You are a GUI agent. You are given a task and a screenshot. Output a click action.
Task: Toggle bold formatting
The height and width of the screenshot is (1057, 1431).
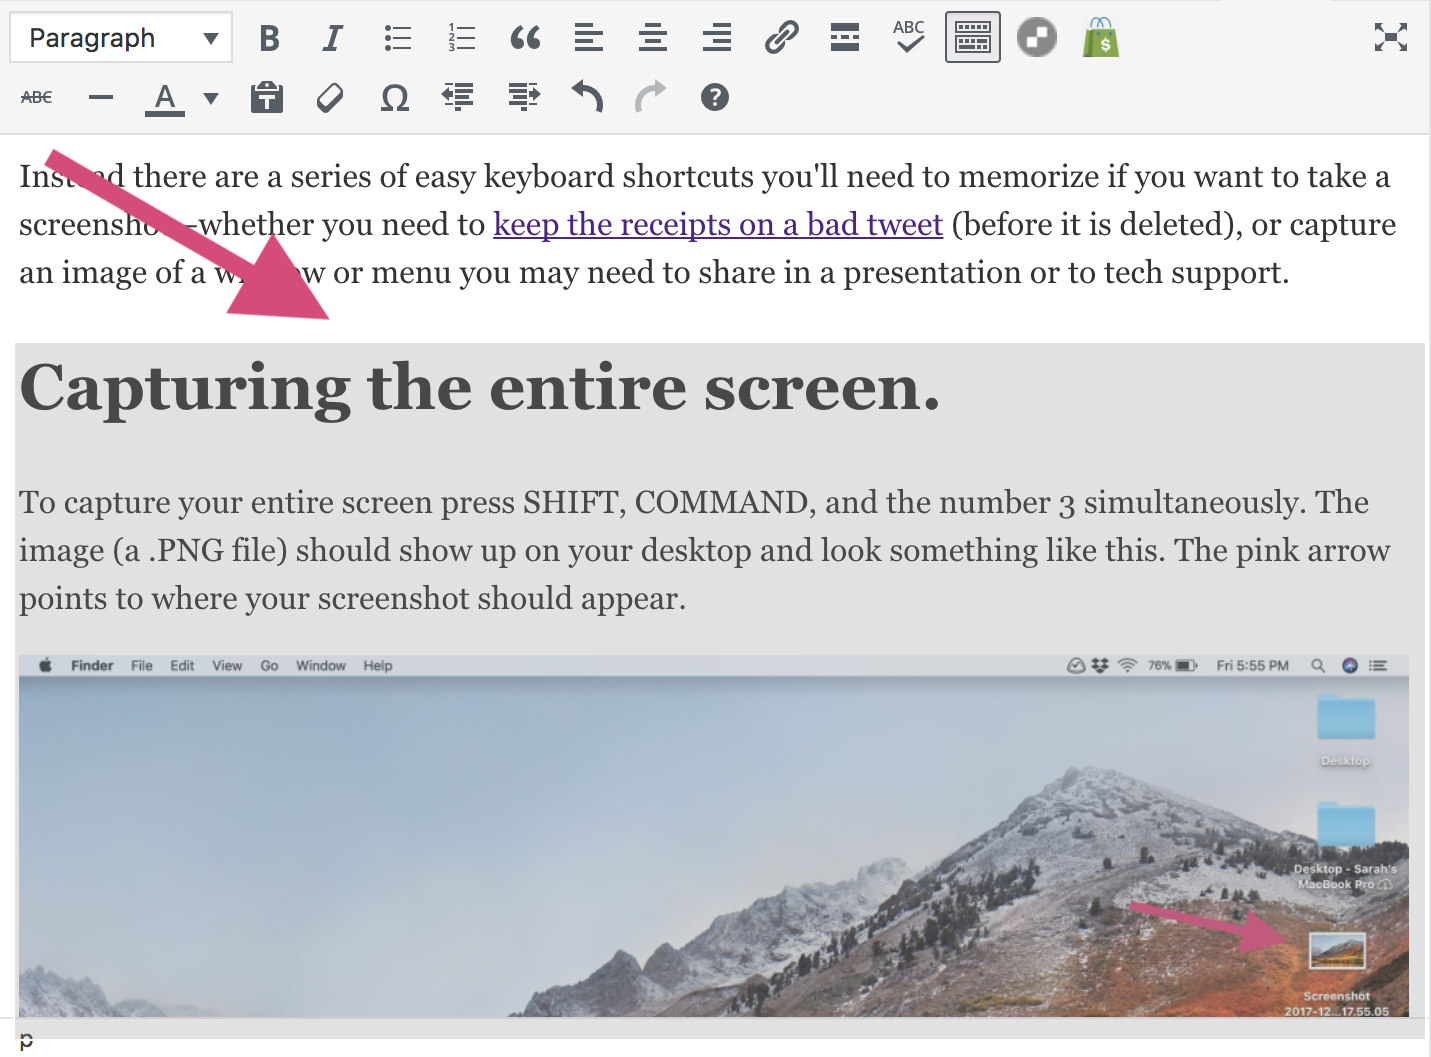click(x=269, y=39)
